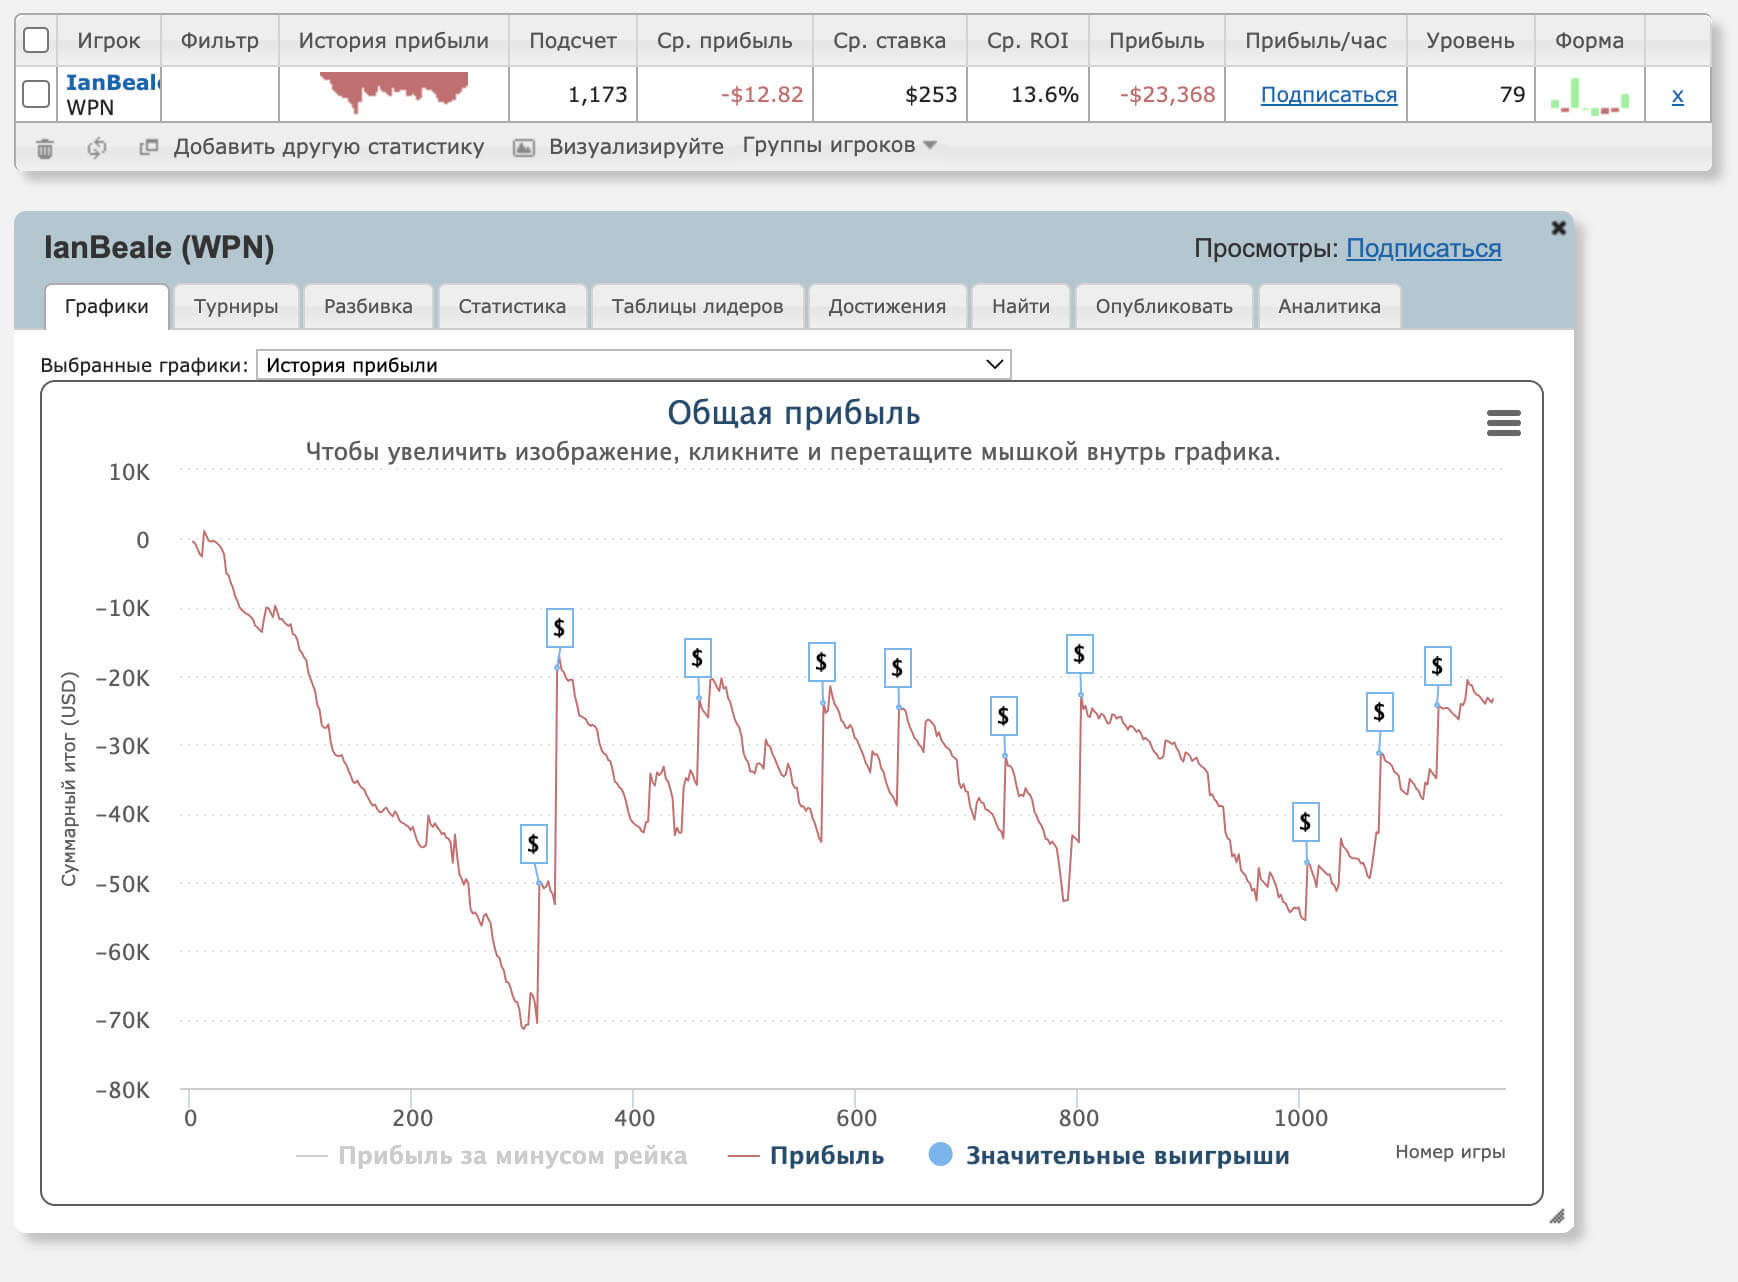The image size is (1738, 1282).
Task: Tick the select-all checkbox in table header
Action: pos(36,40)
